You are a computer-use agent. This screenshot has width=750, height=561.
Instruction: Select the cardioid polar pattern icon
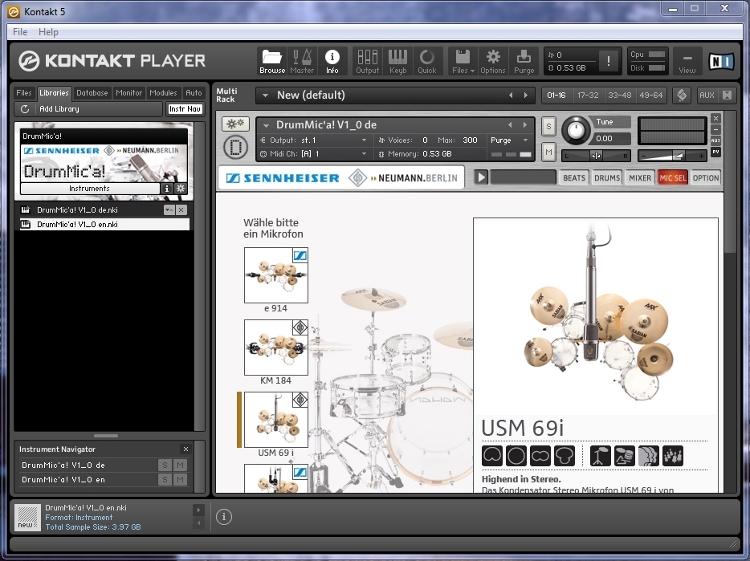pos(492,456)
